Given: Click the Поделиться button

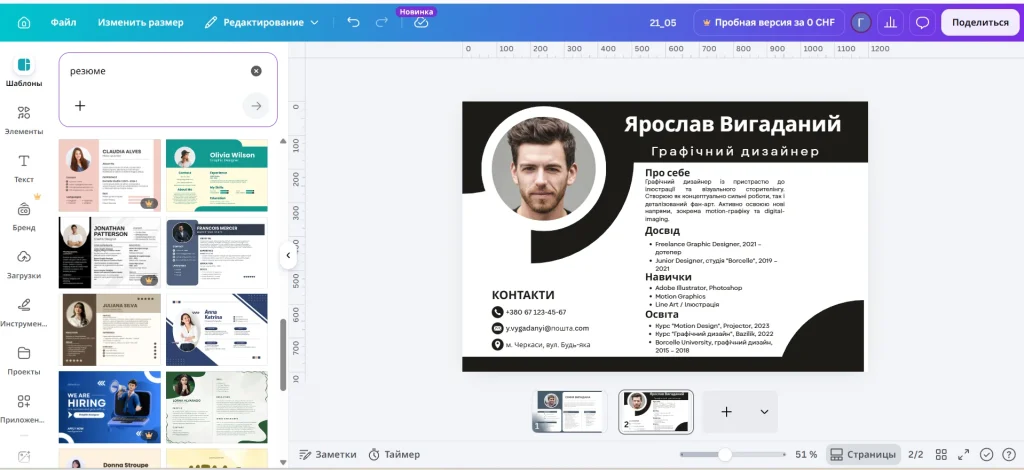Looking at the screenshot, I should 980,22.
